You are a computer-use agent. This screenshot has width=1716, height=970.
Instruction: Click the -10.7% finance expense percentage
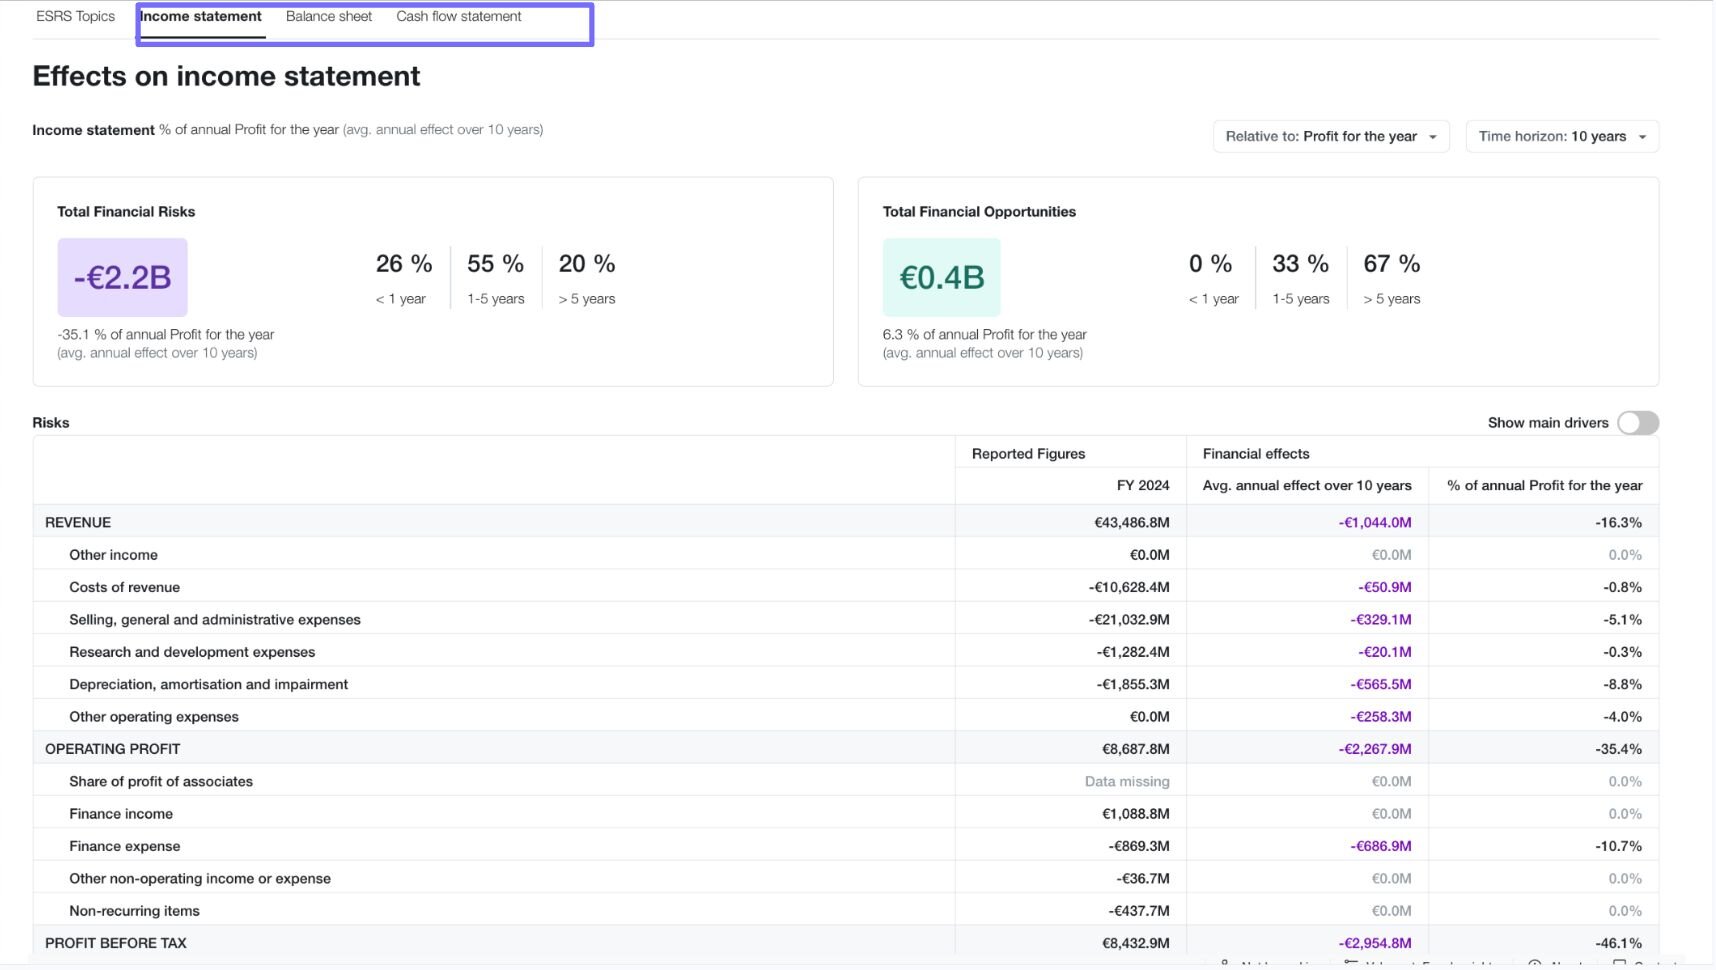(x=1619, y=846)
